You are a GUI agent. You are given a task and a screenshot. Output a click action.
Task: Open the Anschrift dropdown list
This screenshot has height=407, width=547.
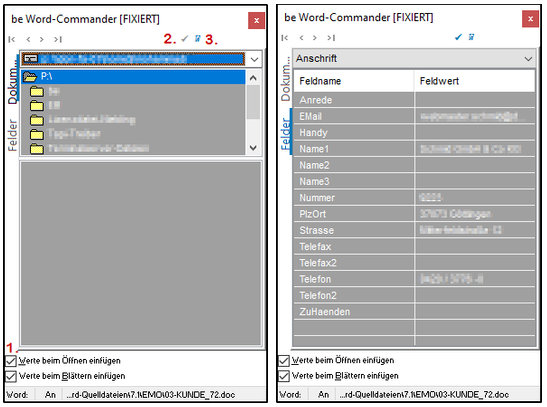pos(528,59)
